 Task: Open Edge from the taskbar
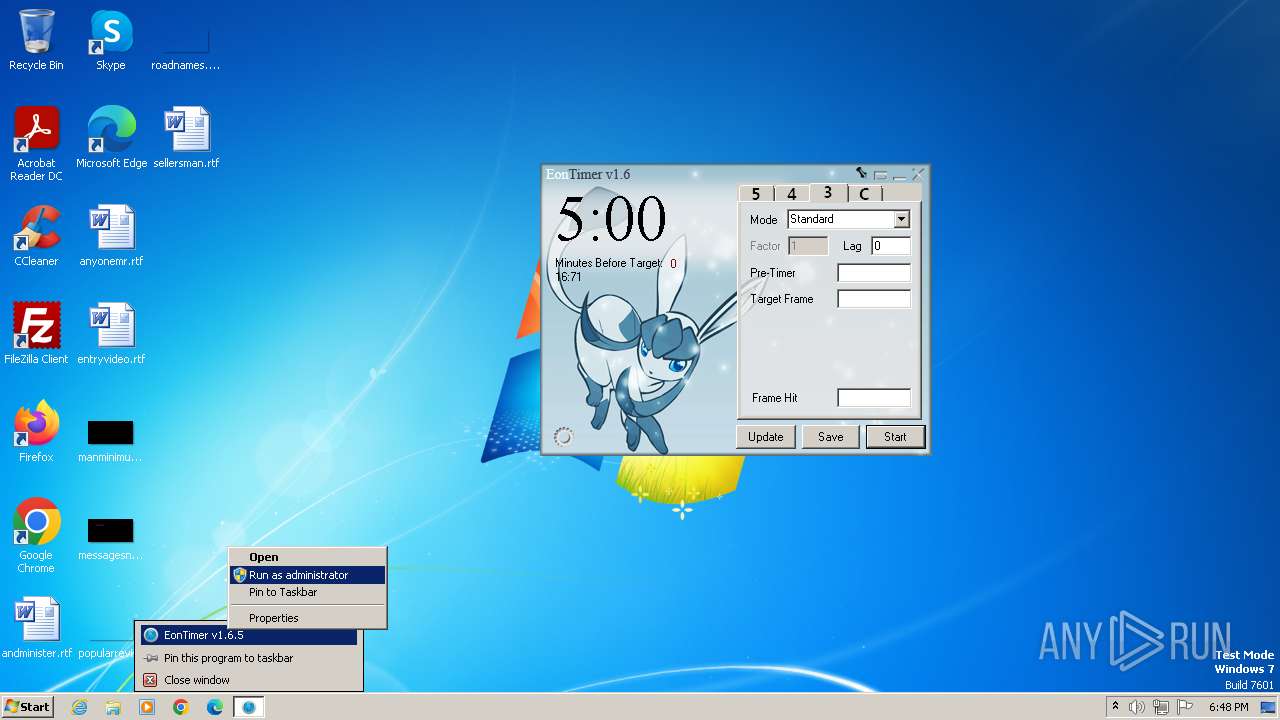pyautogui.click(x=215, y=707)
